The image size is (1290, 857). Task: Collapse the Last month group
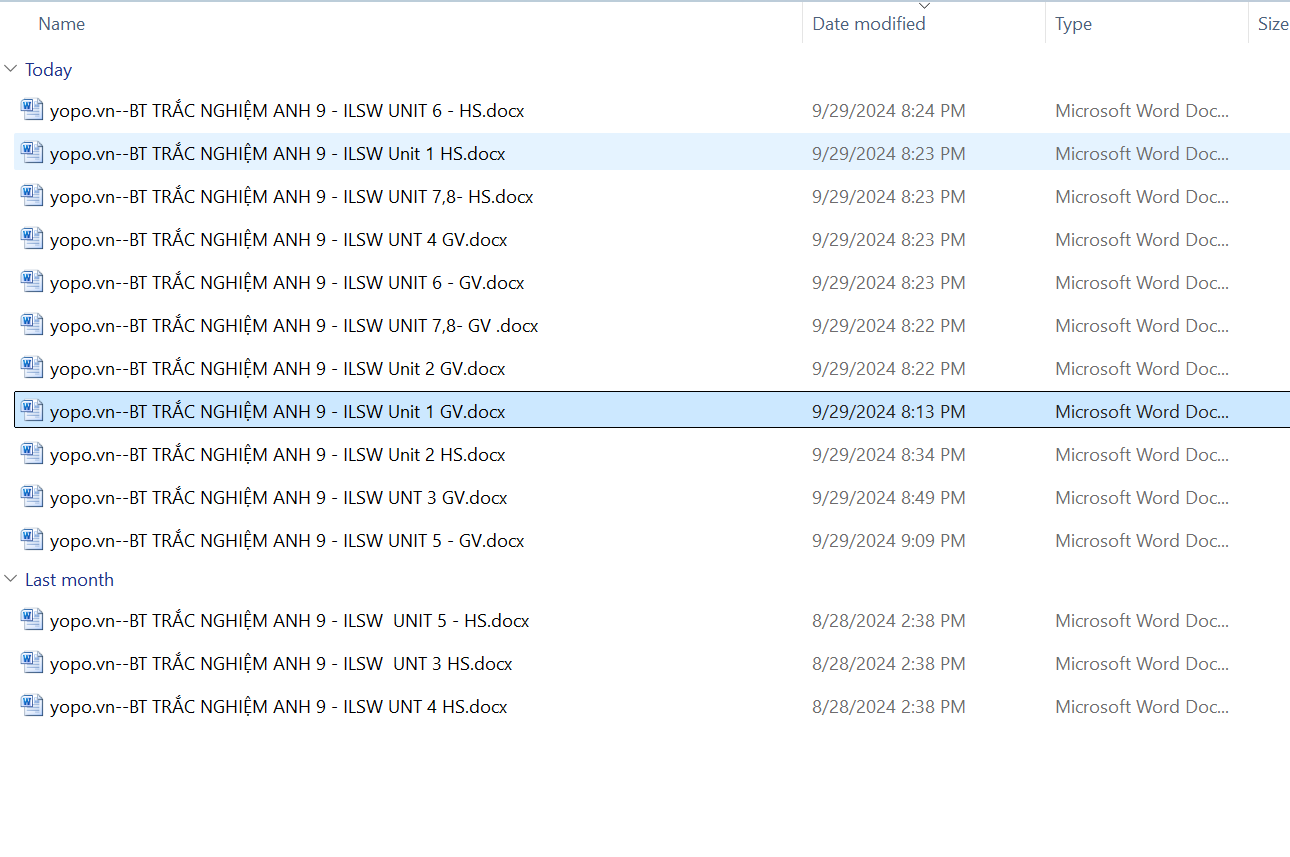pyautogui.click(x=11, y=579)
